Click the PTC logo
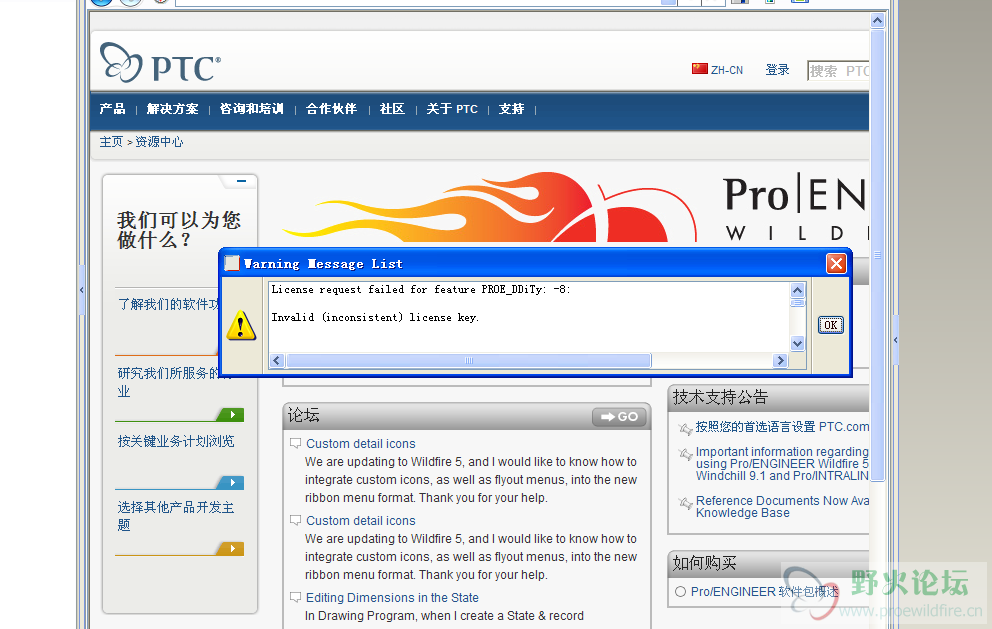 click(x=161, y=63)
